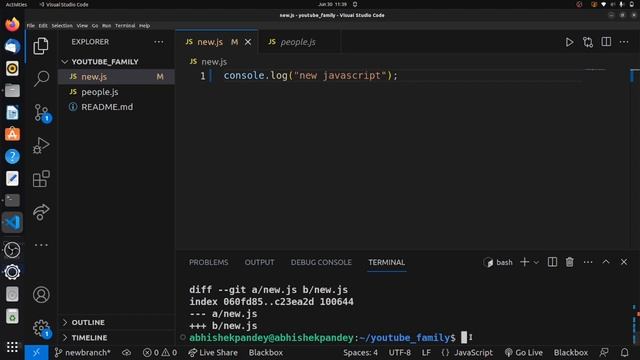Change file encoding UTF-8
640x360 pixels.
coord(400,353)
